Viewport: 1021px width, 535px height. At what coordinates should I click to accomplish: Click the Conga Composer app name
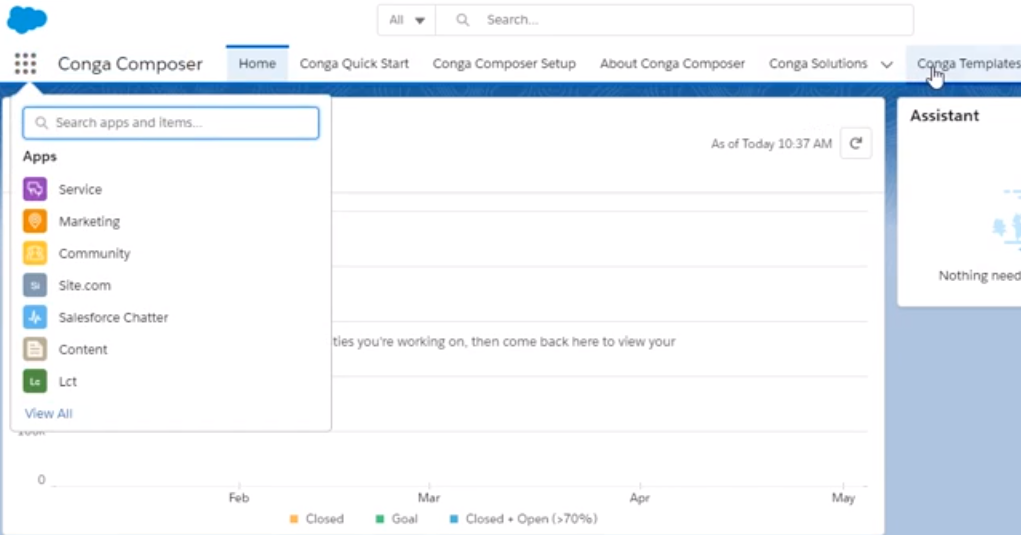coord(130,64)
